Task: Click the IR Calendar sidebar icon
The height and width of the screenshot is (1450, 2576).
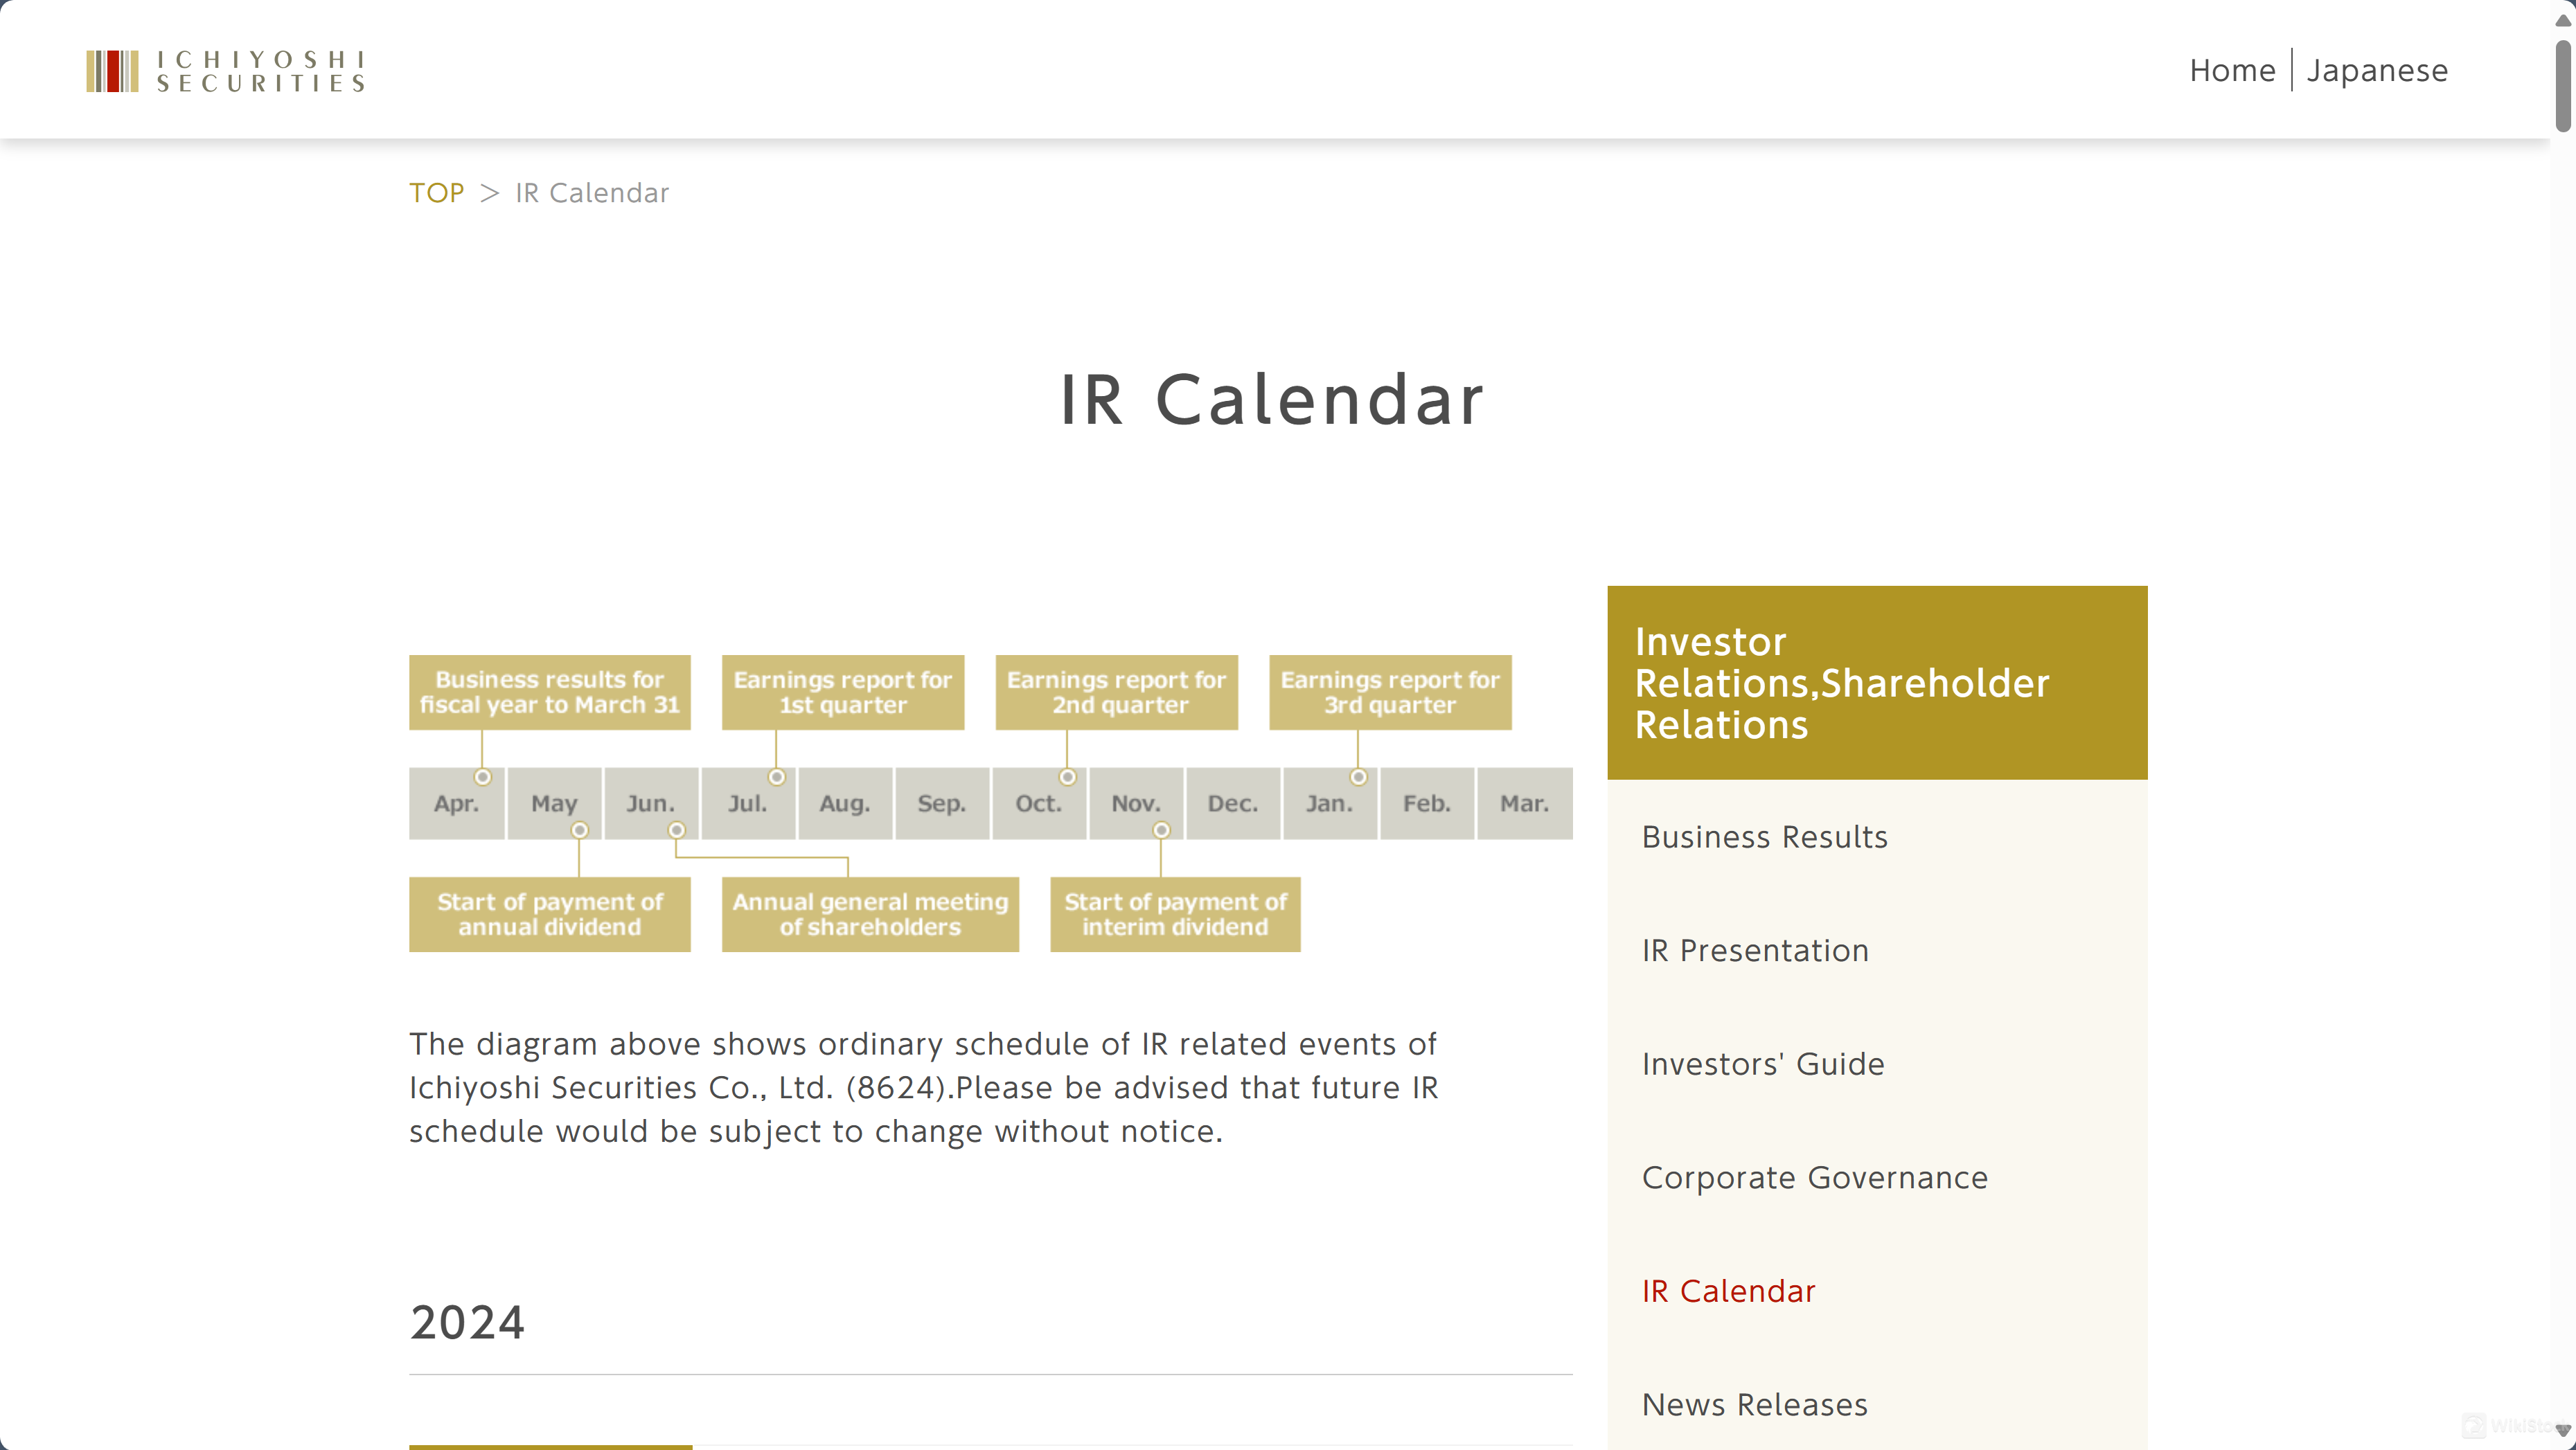Action: point(1729,1289)
